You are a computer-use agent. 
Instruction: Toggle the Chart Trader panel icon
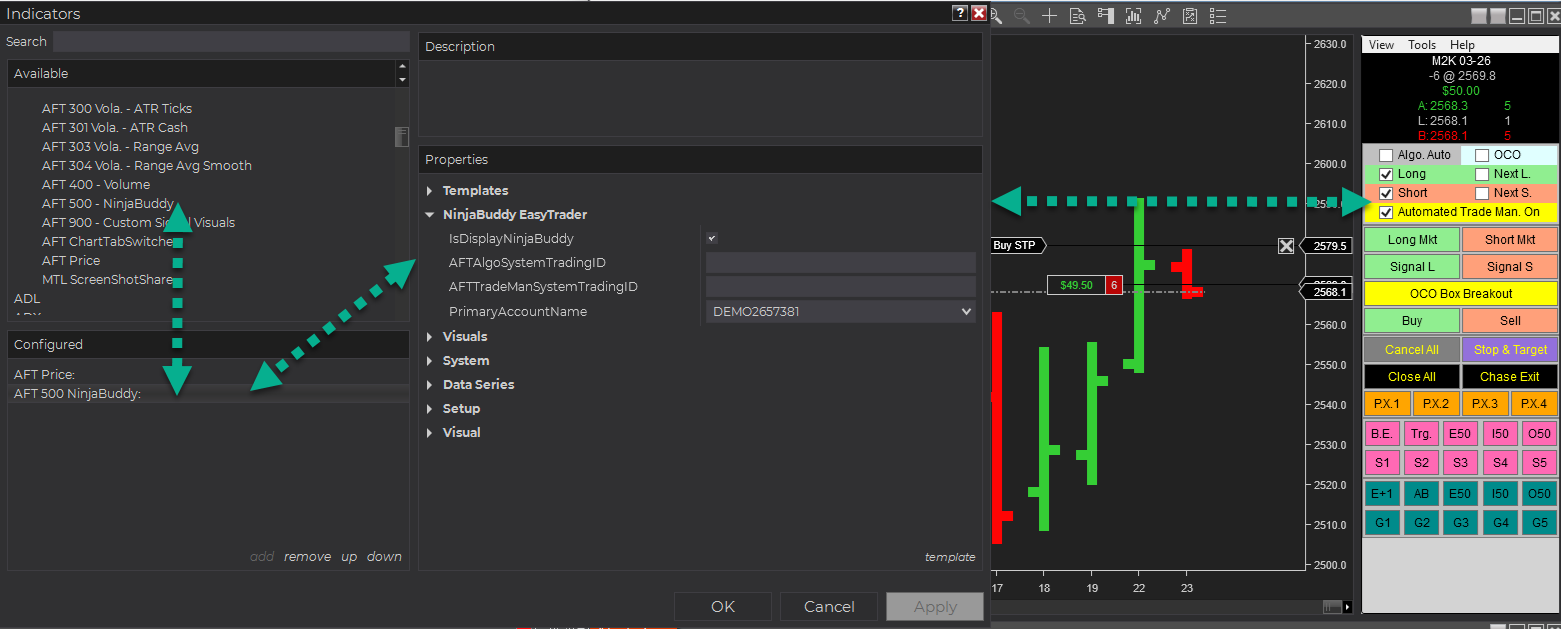pyautogui.click(x=1106, y=15)
